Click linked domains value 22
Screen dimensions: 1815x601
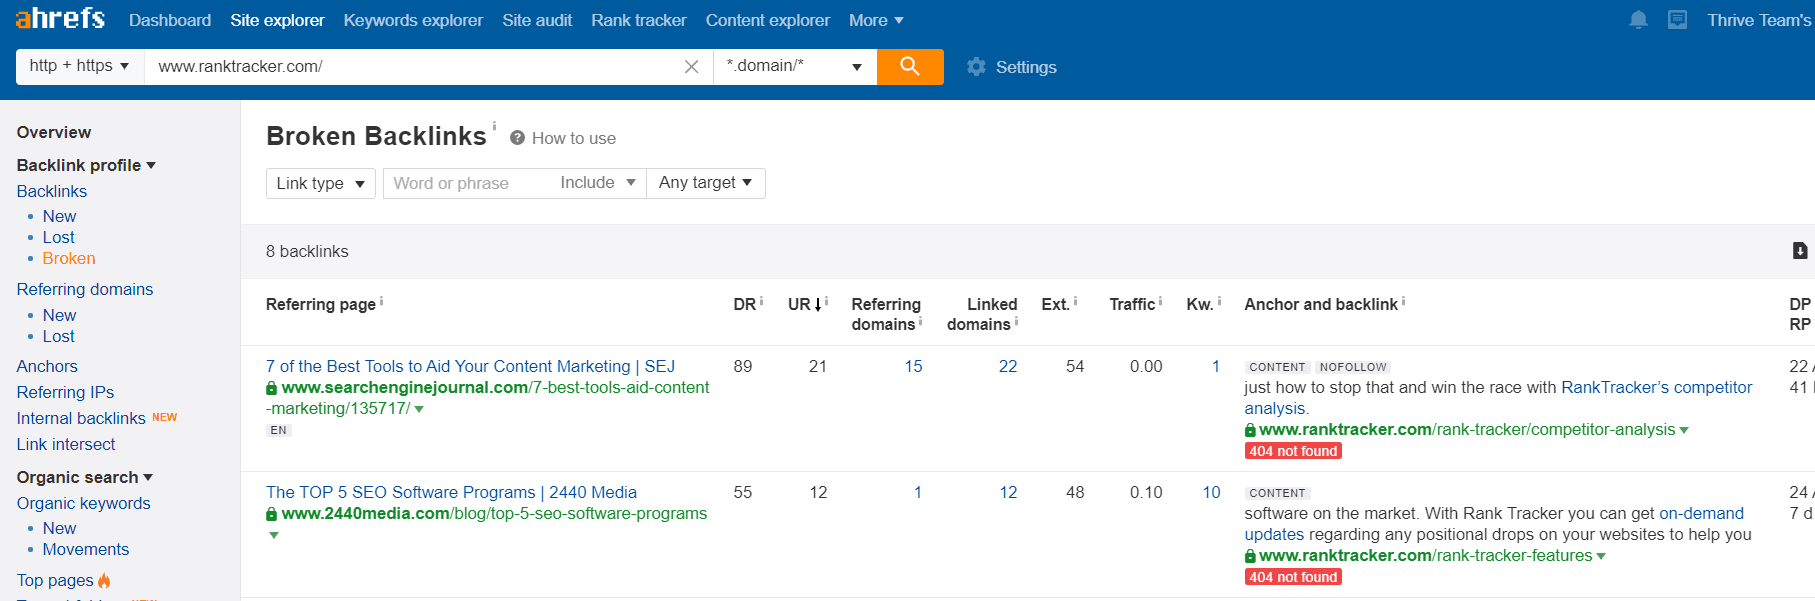point(1008,366)
